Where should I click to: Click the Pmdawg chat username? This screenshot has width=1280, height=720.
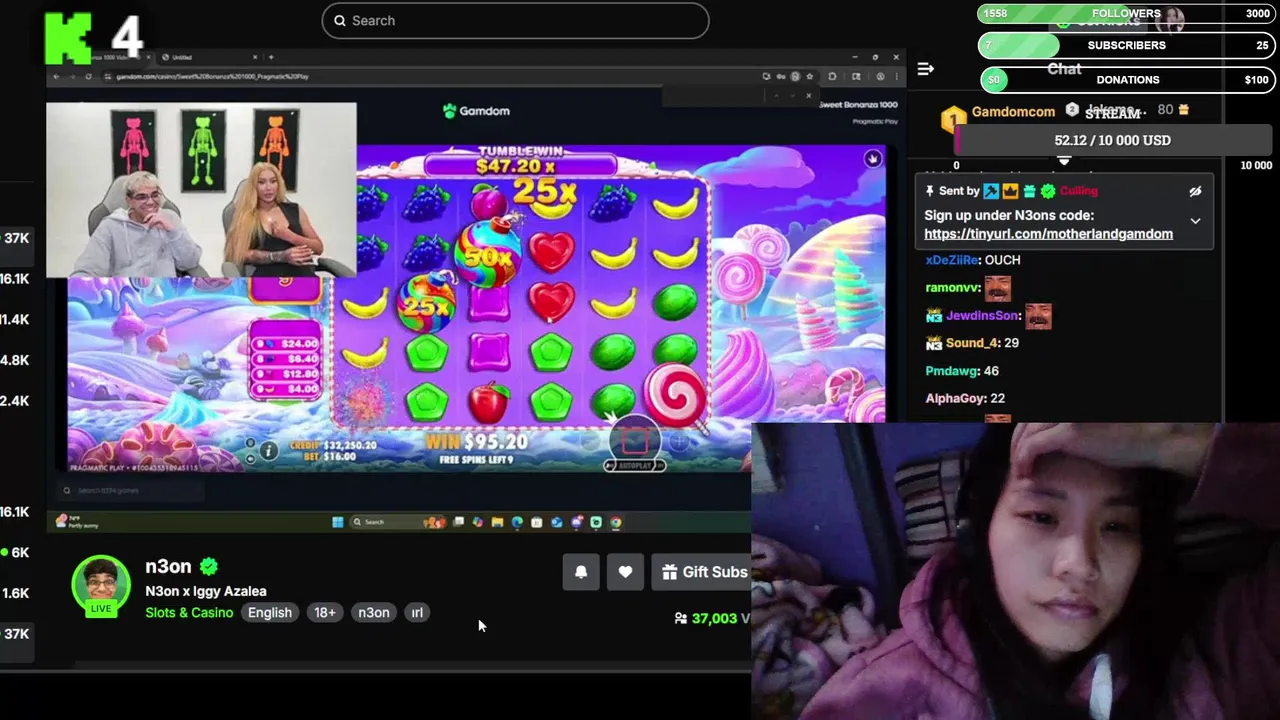coord(951,371)
